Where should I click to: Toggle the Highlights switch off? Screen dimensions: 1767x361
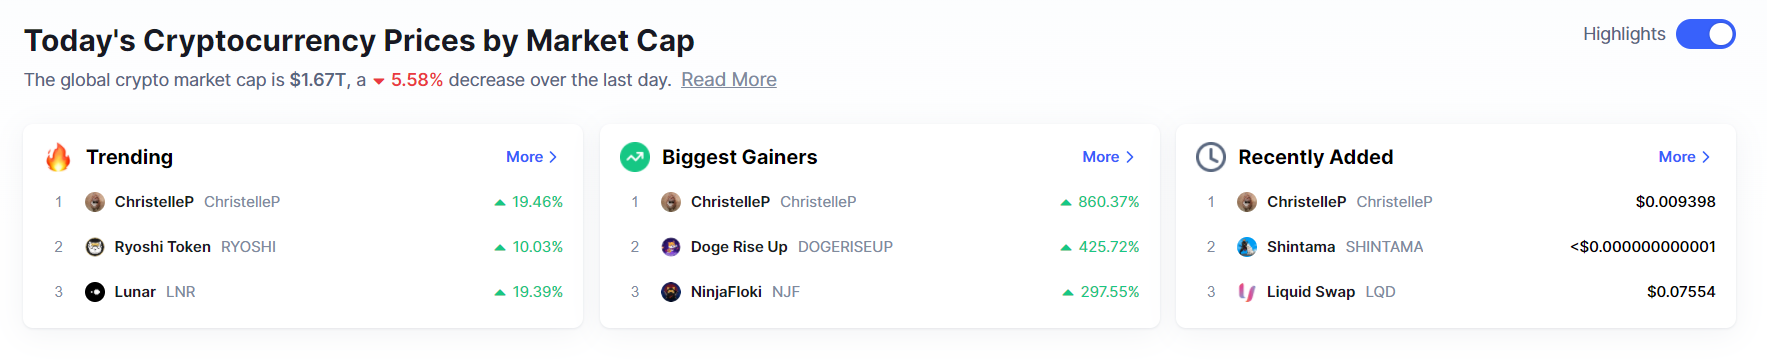pyautogui.click(x=1705, y=34)
